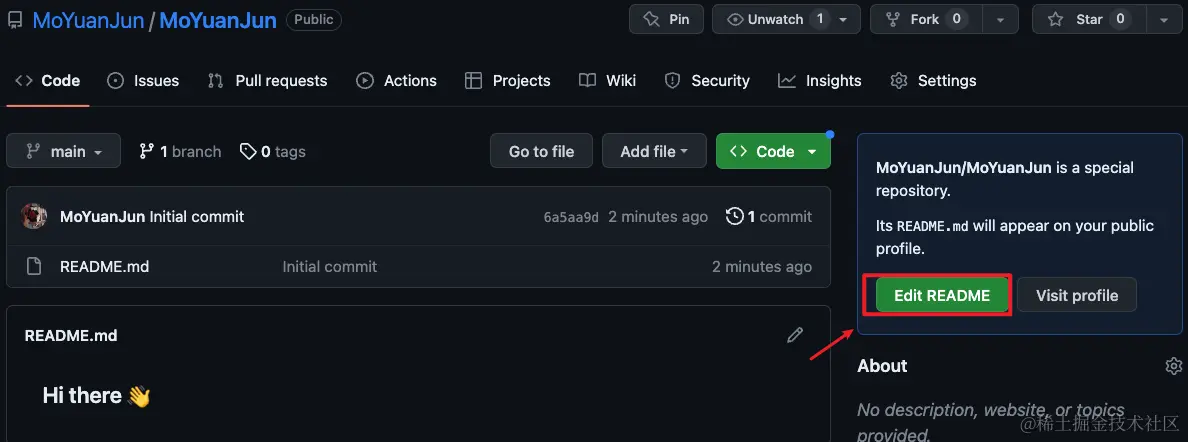The width and height of the screenshot is (1188, 442).
Task: Expand the main branch selector dropdown
Action: (x=63, y=152)
